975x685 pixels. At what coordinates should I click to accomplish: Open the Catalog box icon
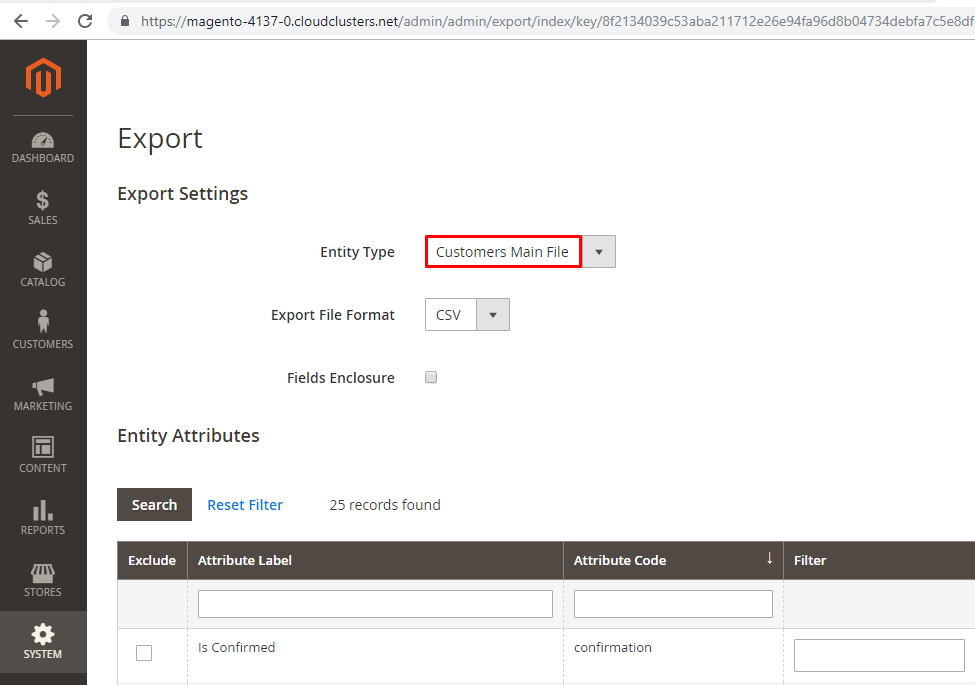43,263
